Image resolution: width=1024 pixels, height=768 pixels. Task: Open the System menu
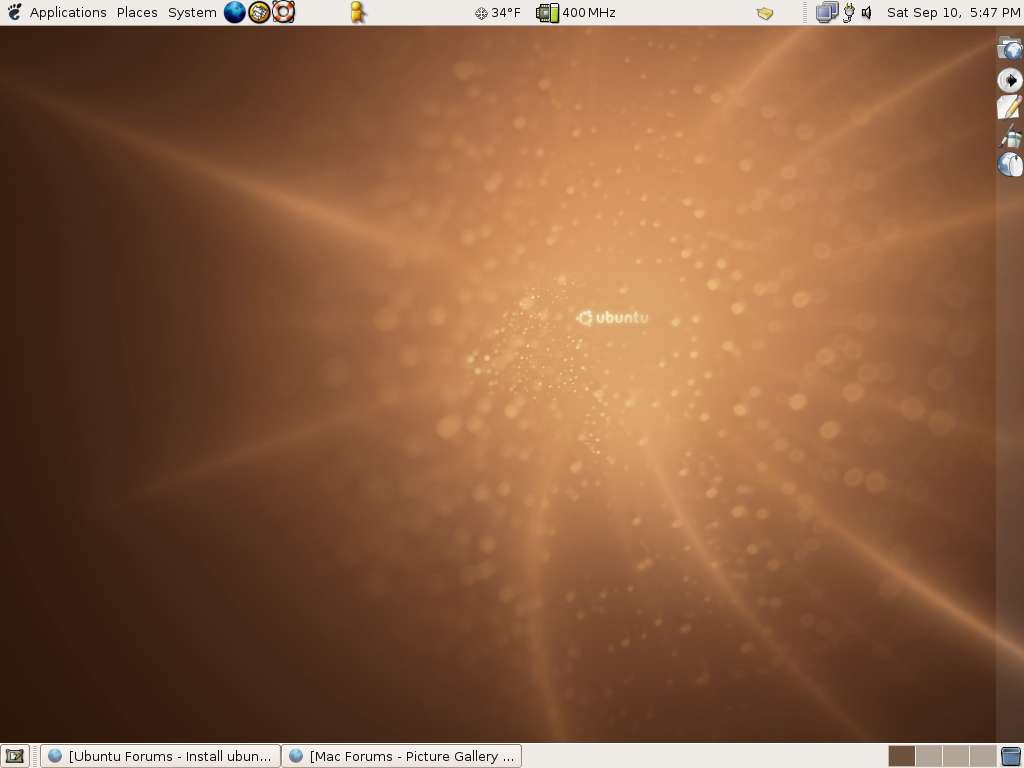pos(192,12)
